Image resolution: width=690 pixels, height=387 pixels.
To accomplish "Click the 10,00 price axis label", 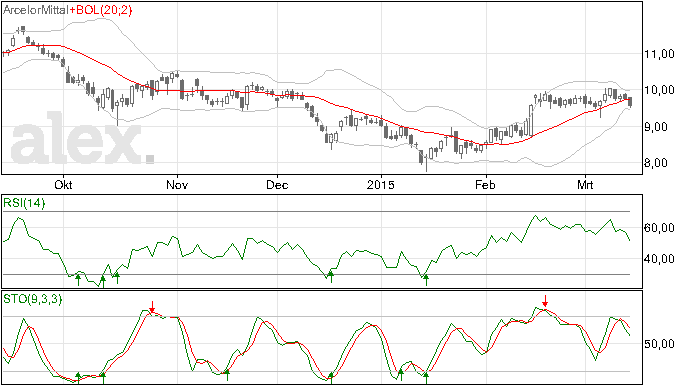I will tap(659, 90).
